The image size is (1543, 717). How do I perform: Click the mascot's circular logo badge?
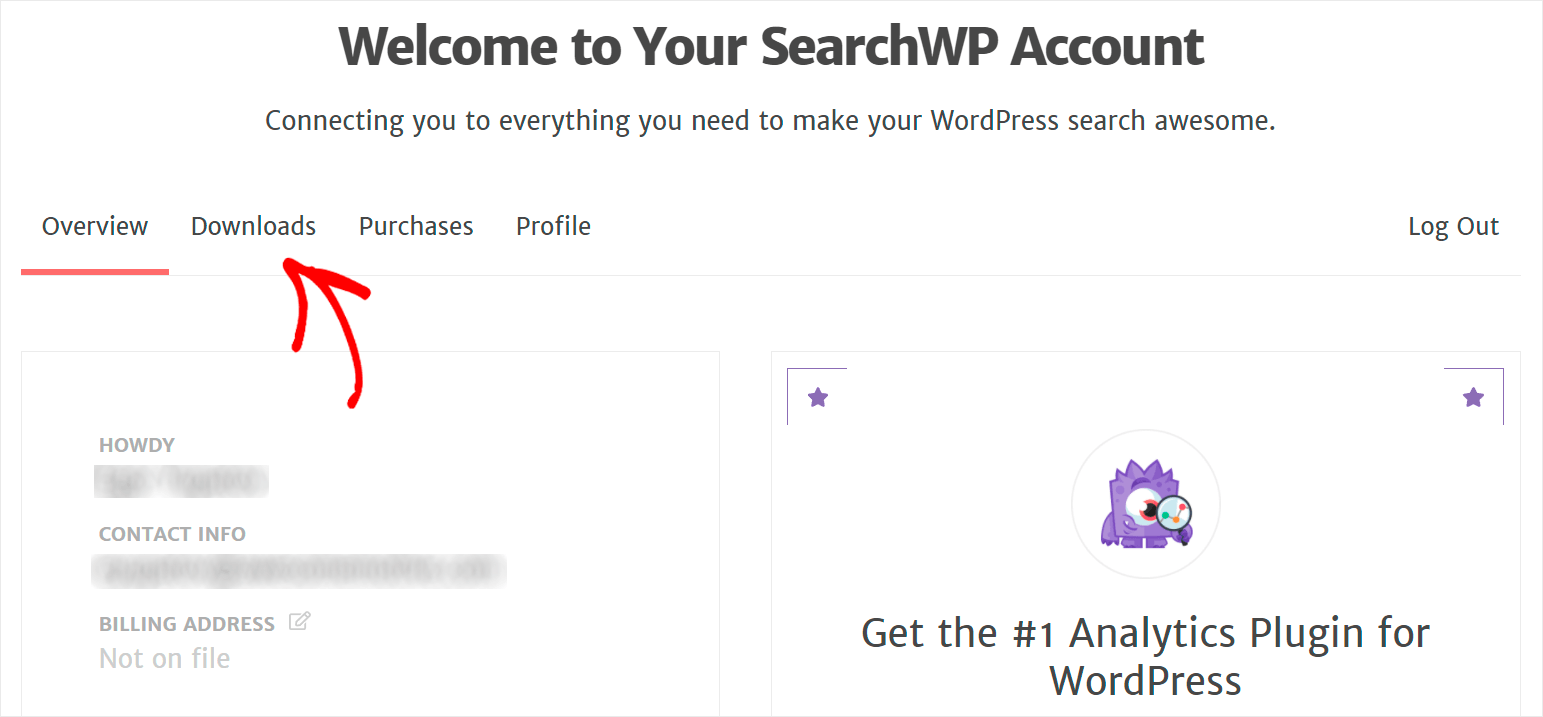[1145, 503]
